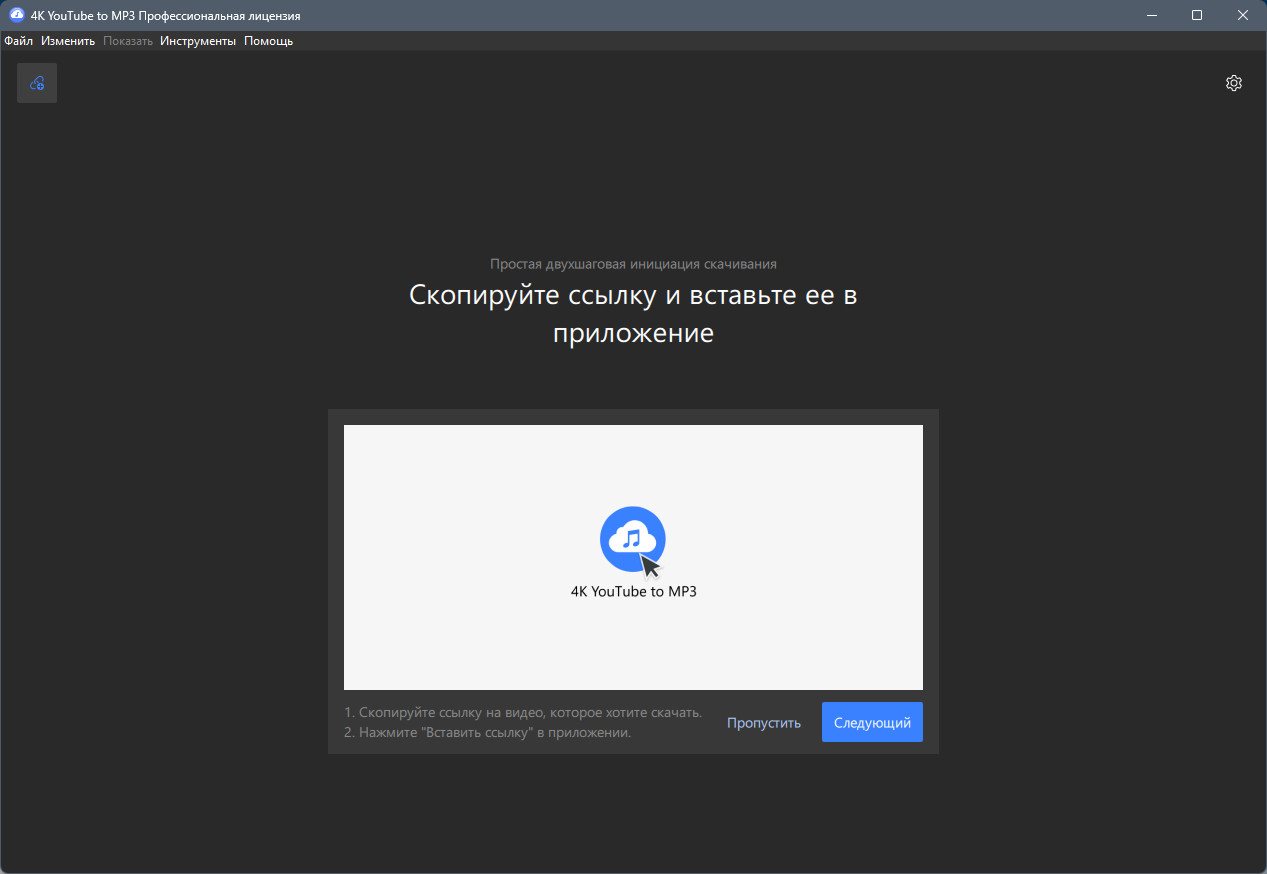The height and width of the screenshot is (874, 1267).
Task: Maximize the application window
Action: coord(1197,15)
